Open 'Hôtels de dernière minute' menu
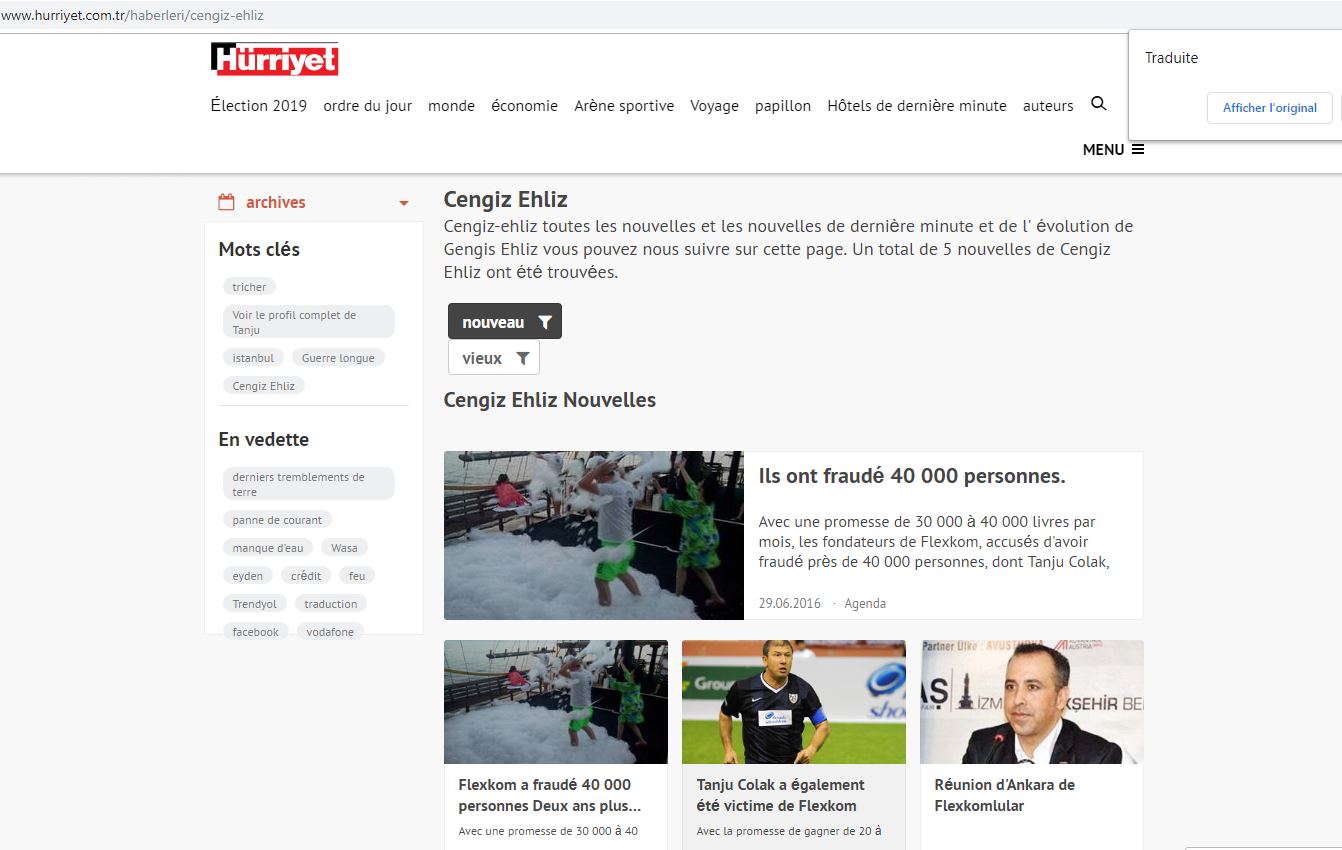The image size is (1342, 850). [916, 106]
